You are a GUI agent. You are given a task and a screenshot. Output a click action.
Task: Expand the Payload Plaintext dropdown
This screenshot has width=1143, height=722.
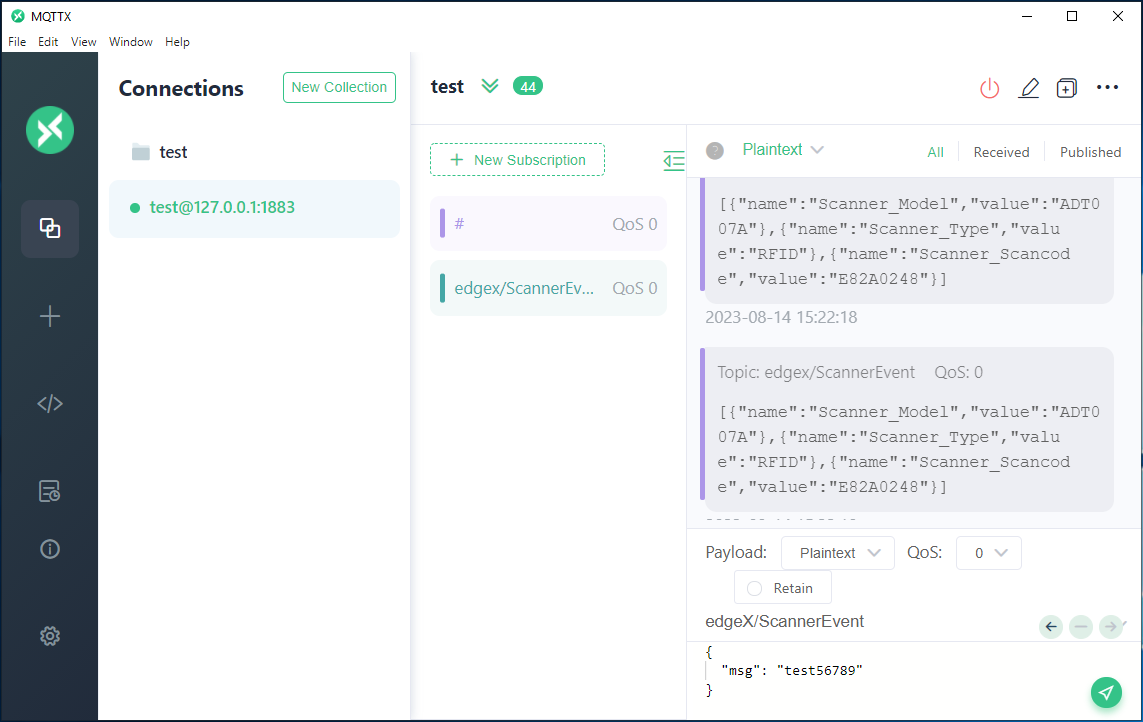tap(838, 553)
